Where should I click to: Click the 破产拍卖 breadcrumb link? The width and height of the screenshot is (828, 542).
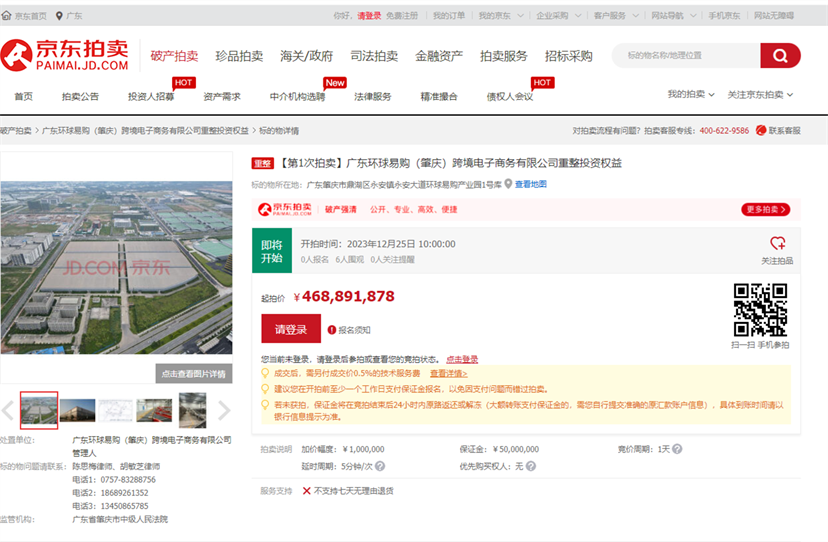pos(16,130)
